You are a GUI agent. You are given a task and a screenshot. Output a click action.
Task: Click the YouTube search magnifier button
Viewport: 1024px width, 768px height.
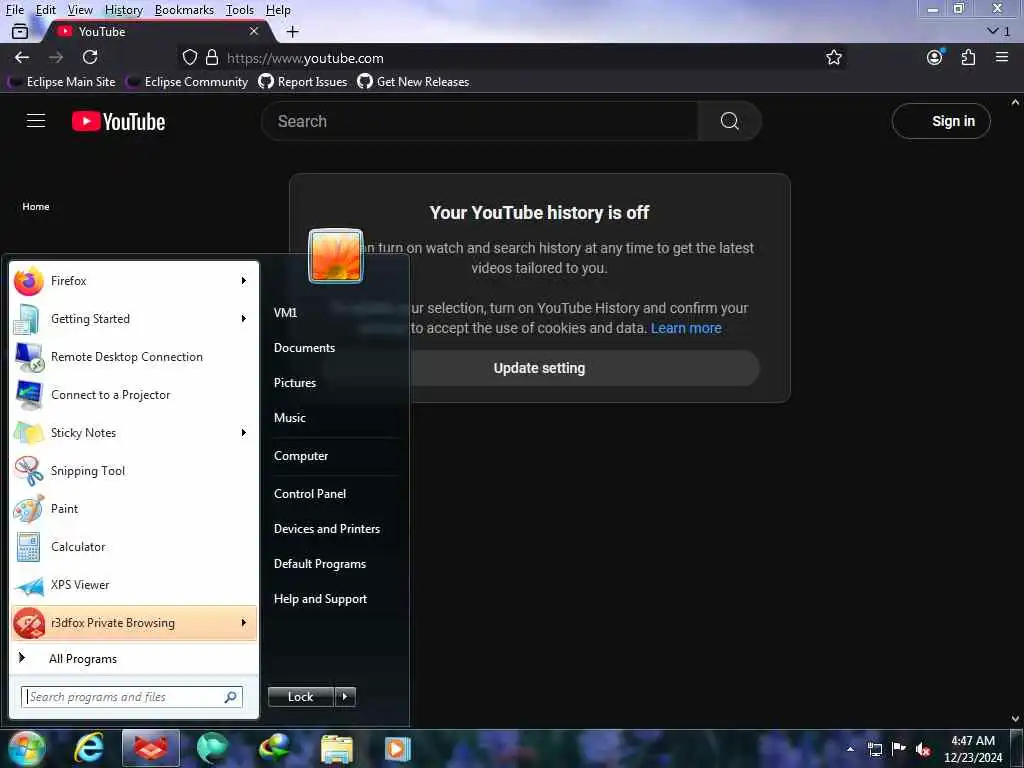(729, 121)
